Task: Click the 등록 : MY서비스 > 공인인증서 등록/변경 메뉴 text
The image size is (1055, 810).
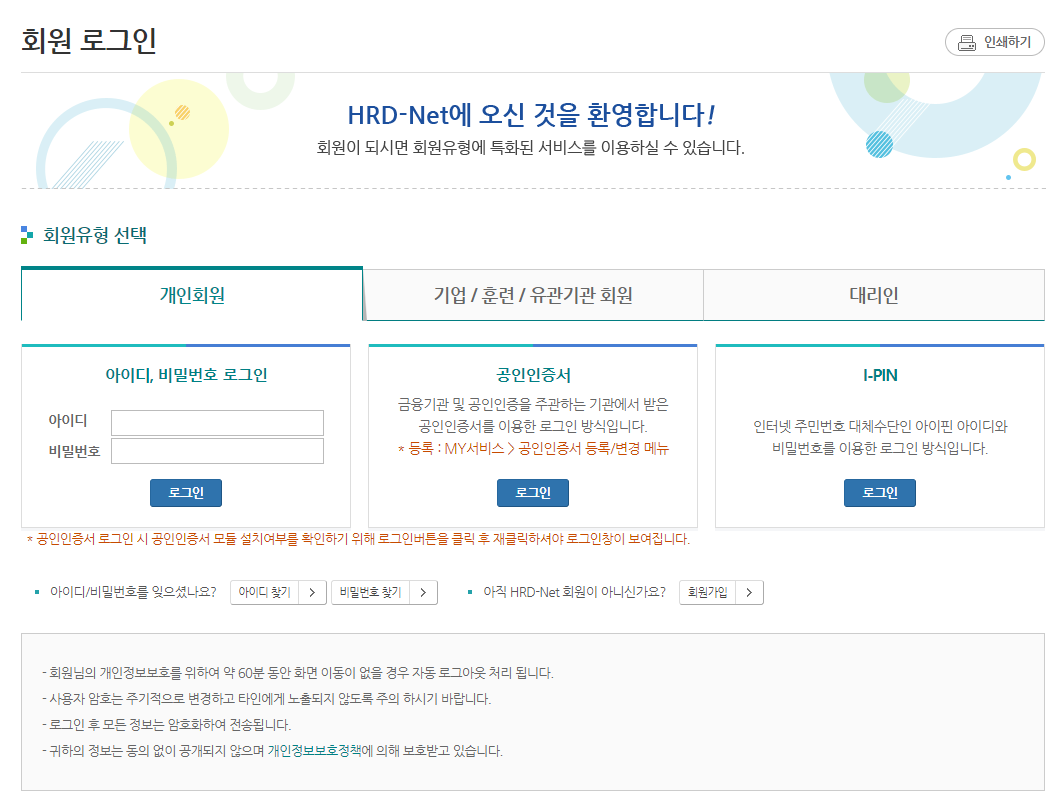Action: click(534, 448)
